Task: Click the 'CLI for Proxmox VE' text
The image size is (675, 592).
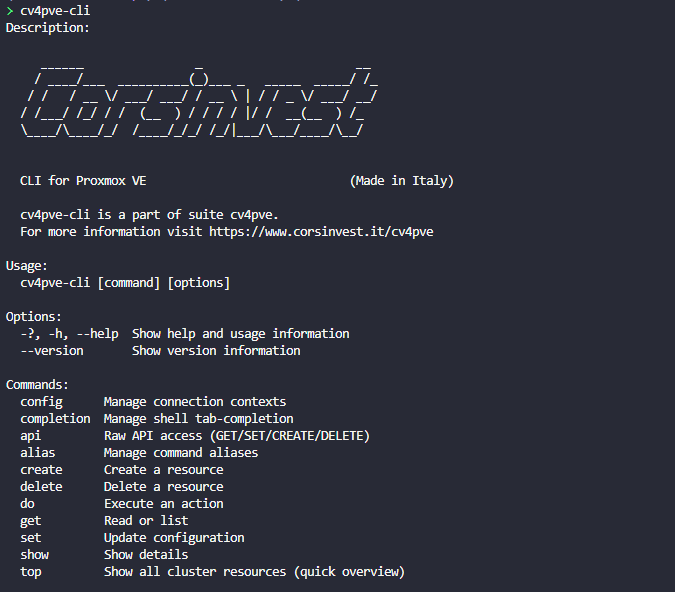Action: [83, 180]
